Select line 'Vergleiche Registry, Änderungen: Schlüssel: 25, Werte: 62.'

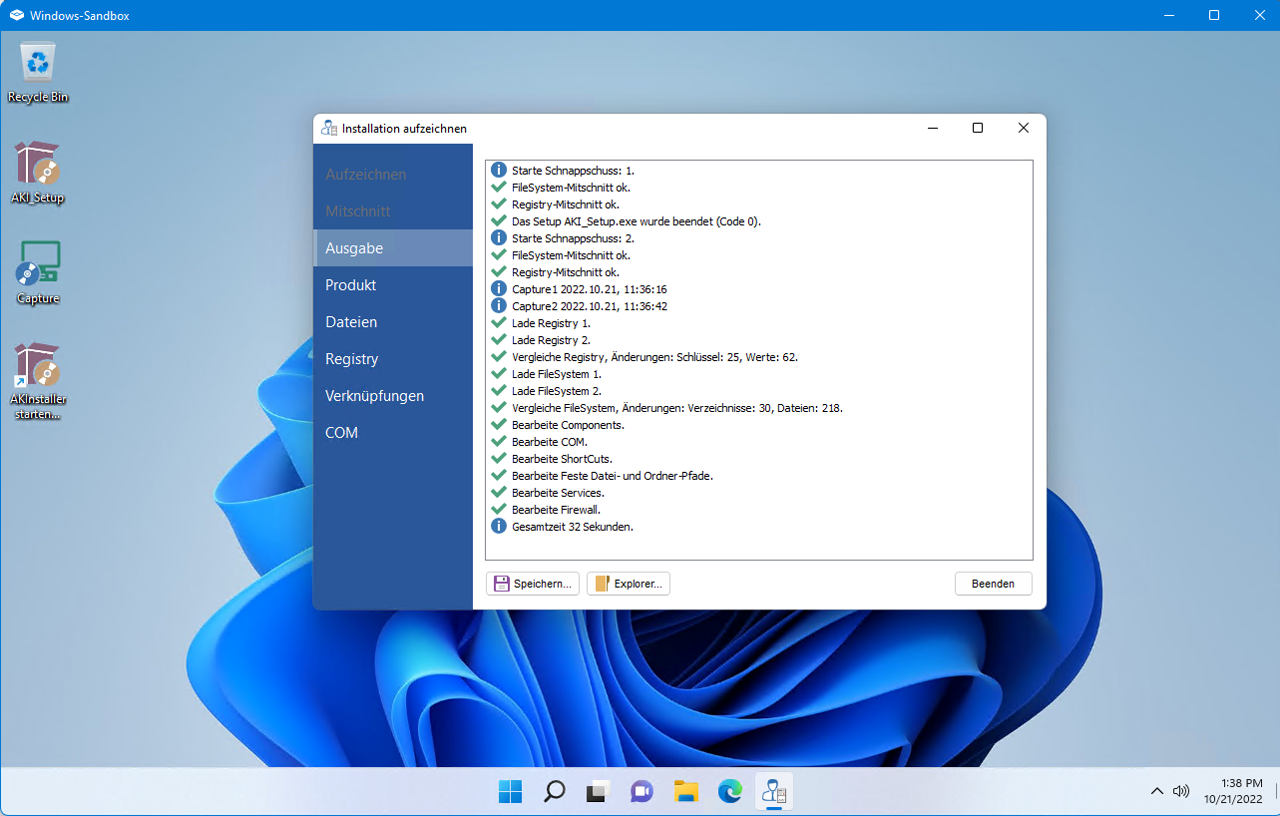pos(654,357)
